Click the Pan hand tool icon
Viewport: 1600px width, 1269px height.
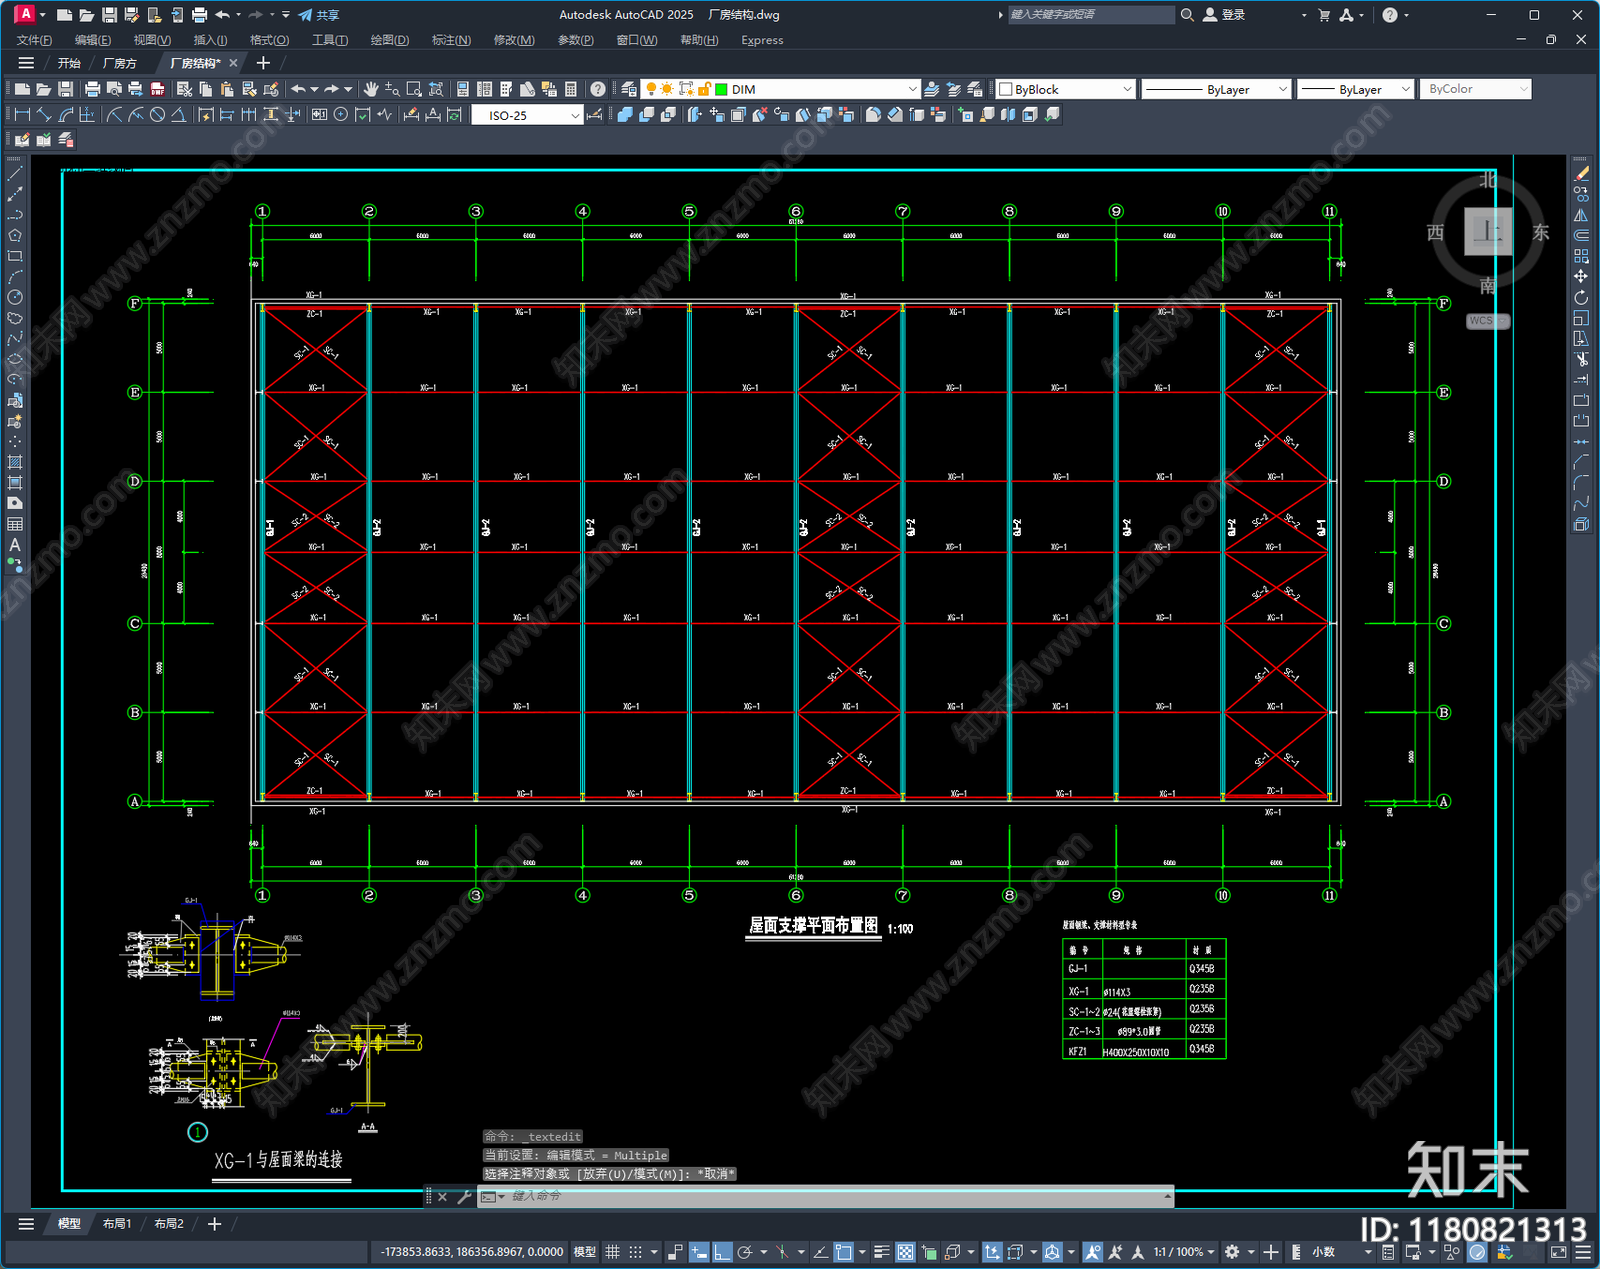pos(371,89)
